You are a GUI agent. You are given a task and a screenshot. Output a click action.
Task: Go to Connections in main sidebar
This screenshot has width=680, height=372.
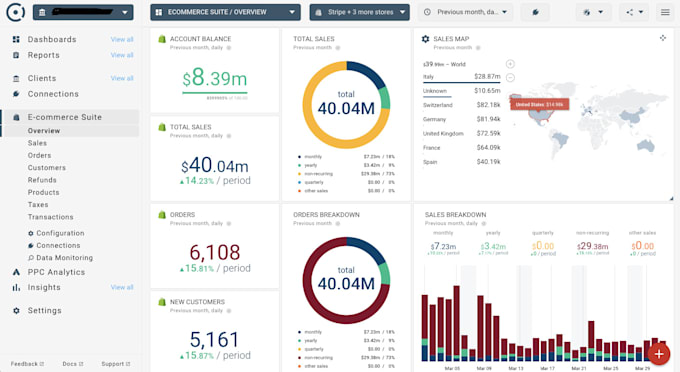click(53, 94)
